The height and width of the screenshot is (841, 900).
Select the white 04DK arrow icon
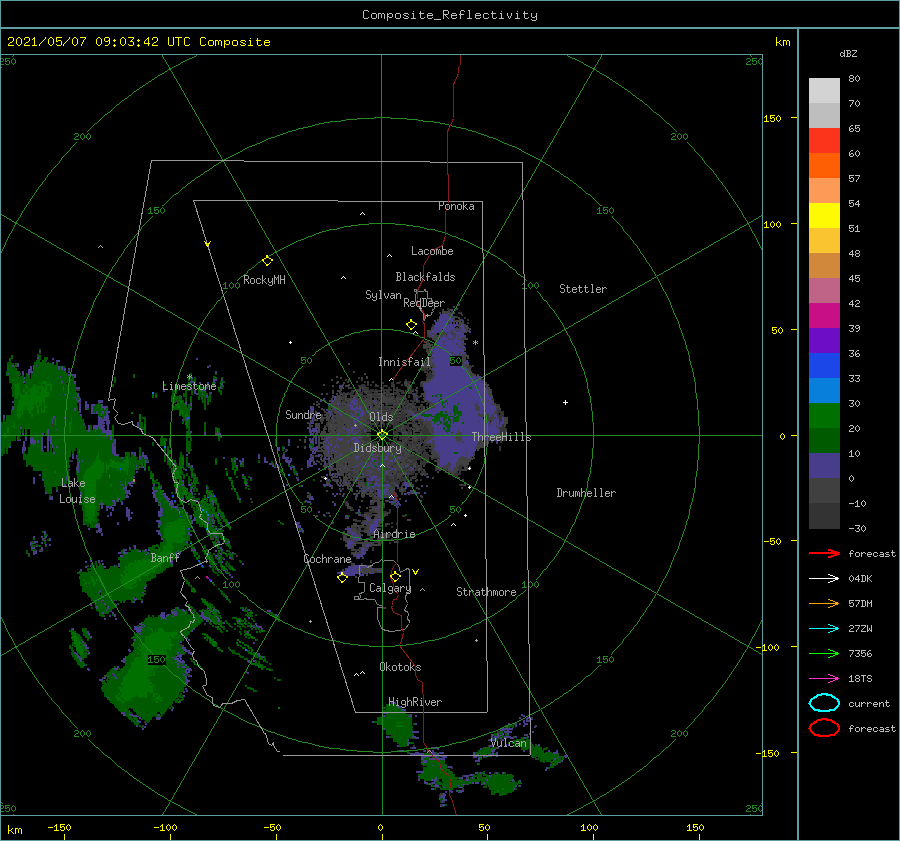824,579
